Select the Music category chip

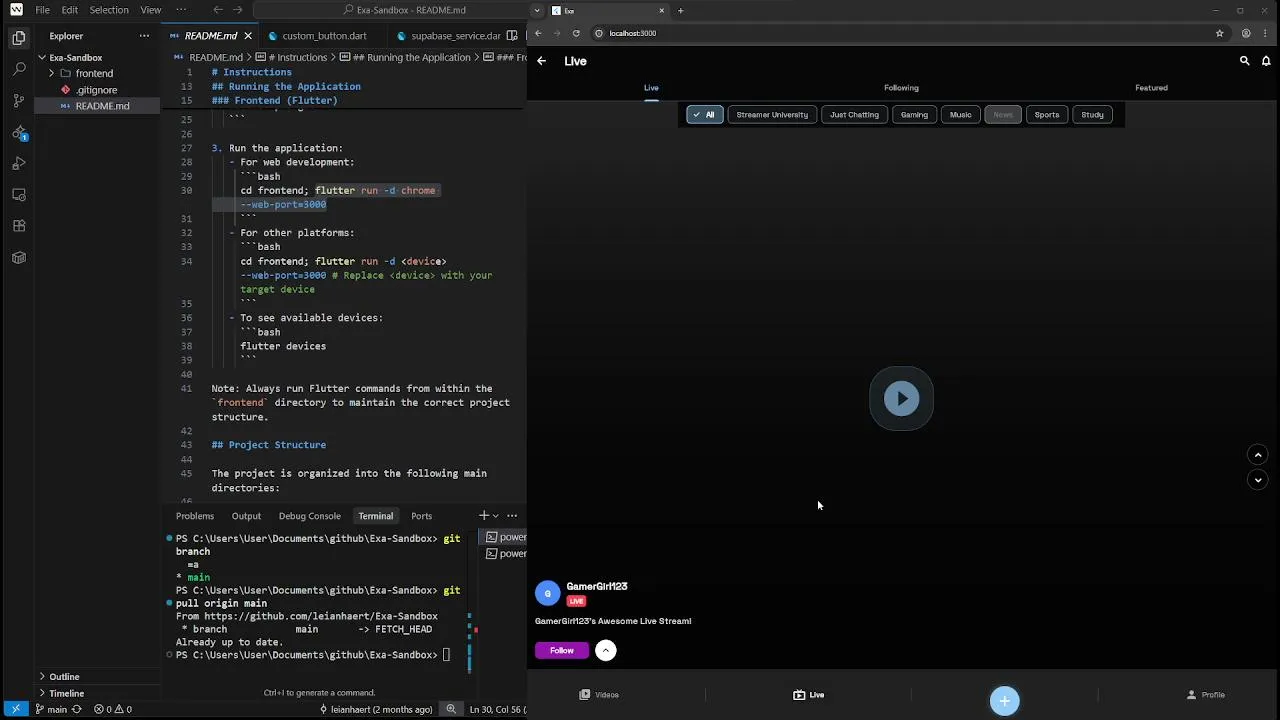click(x=961, y=115)
